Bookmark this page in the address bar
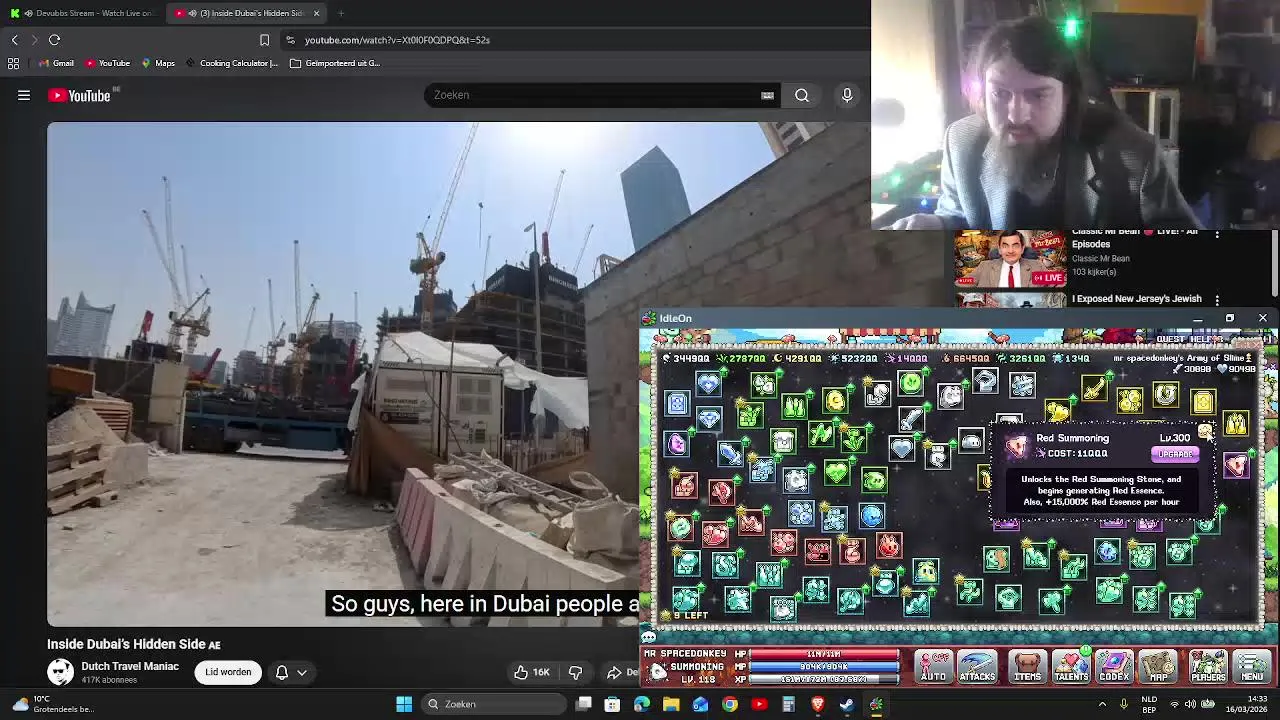1280x720 pixels. click(264, 40)
